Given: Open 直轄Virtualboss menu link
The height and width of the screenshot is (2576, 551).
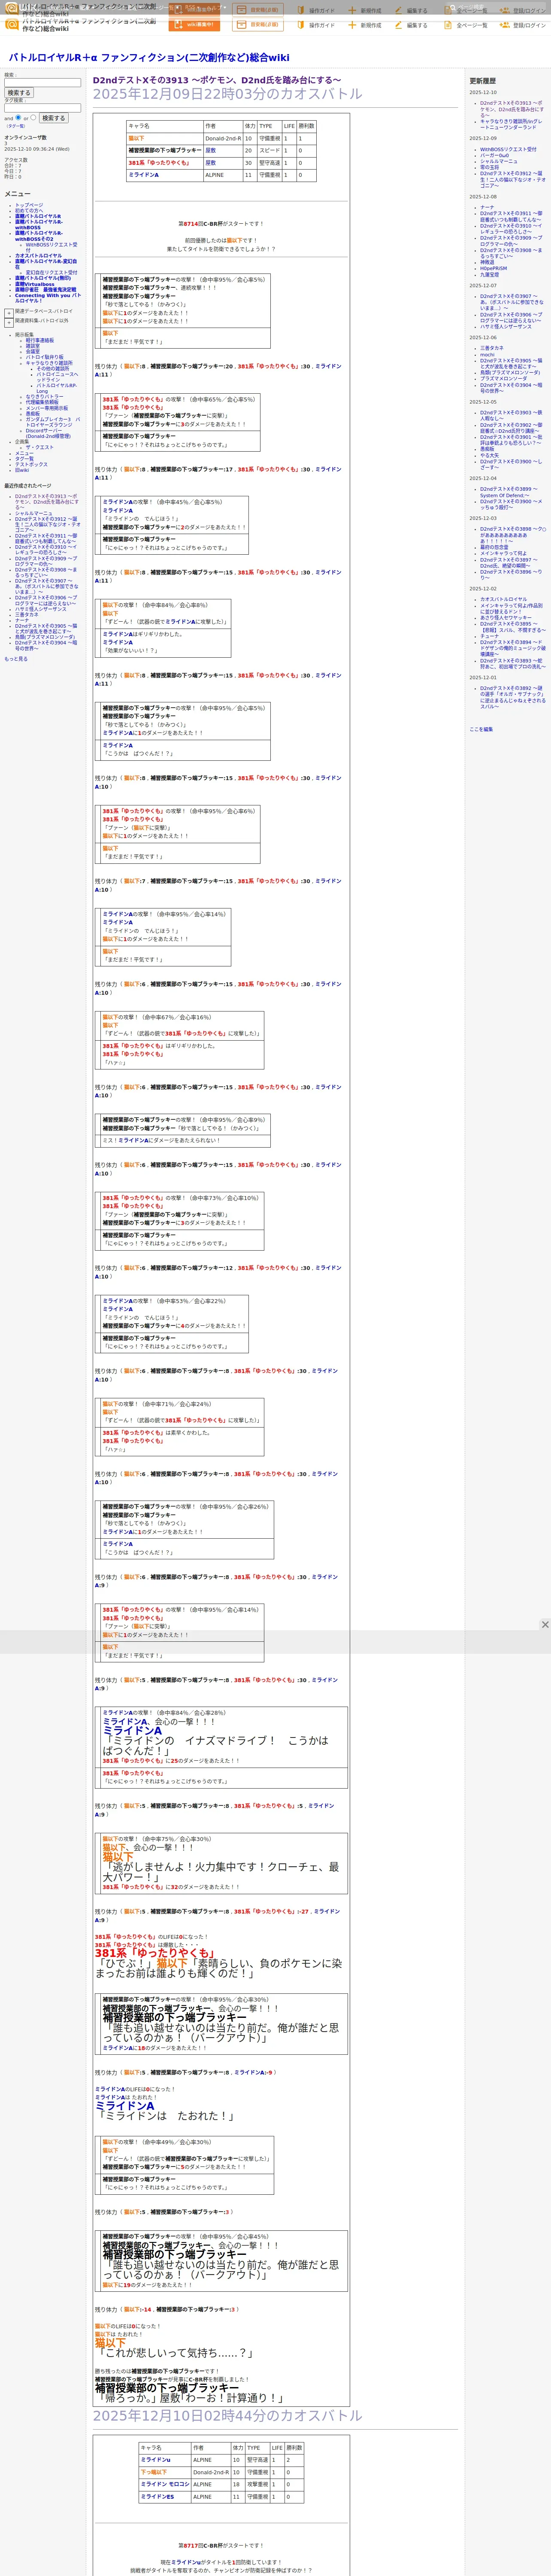Looking at the screenshot, I should pos(35,284).
